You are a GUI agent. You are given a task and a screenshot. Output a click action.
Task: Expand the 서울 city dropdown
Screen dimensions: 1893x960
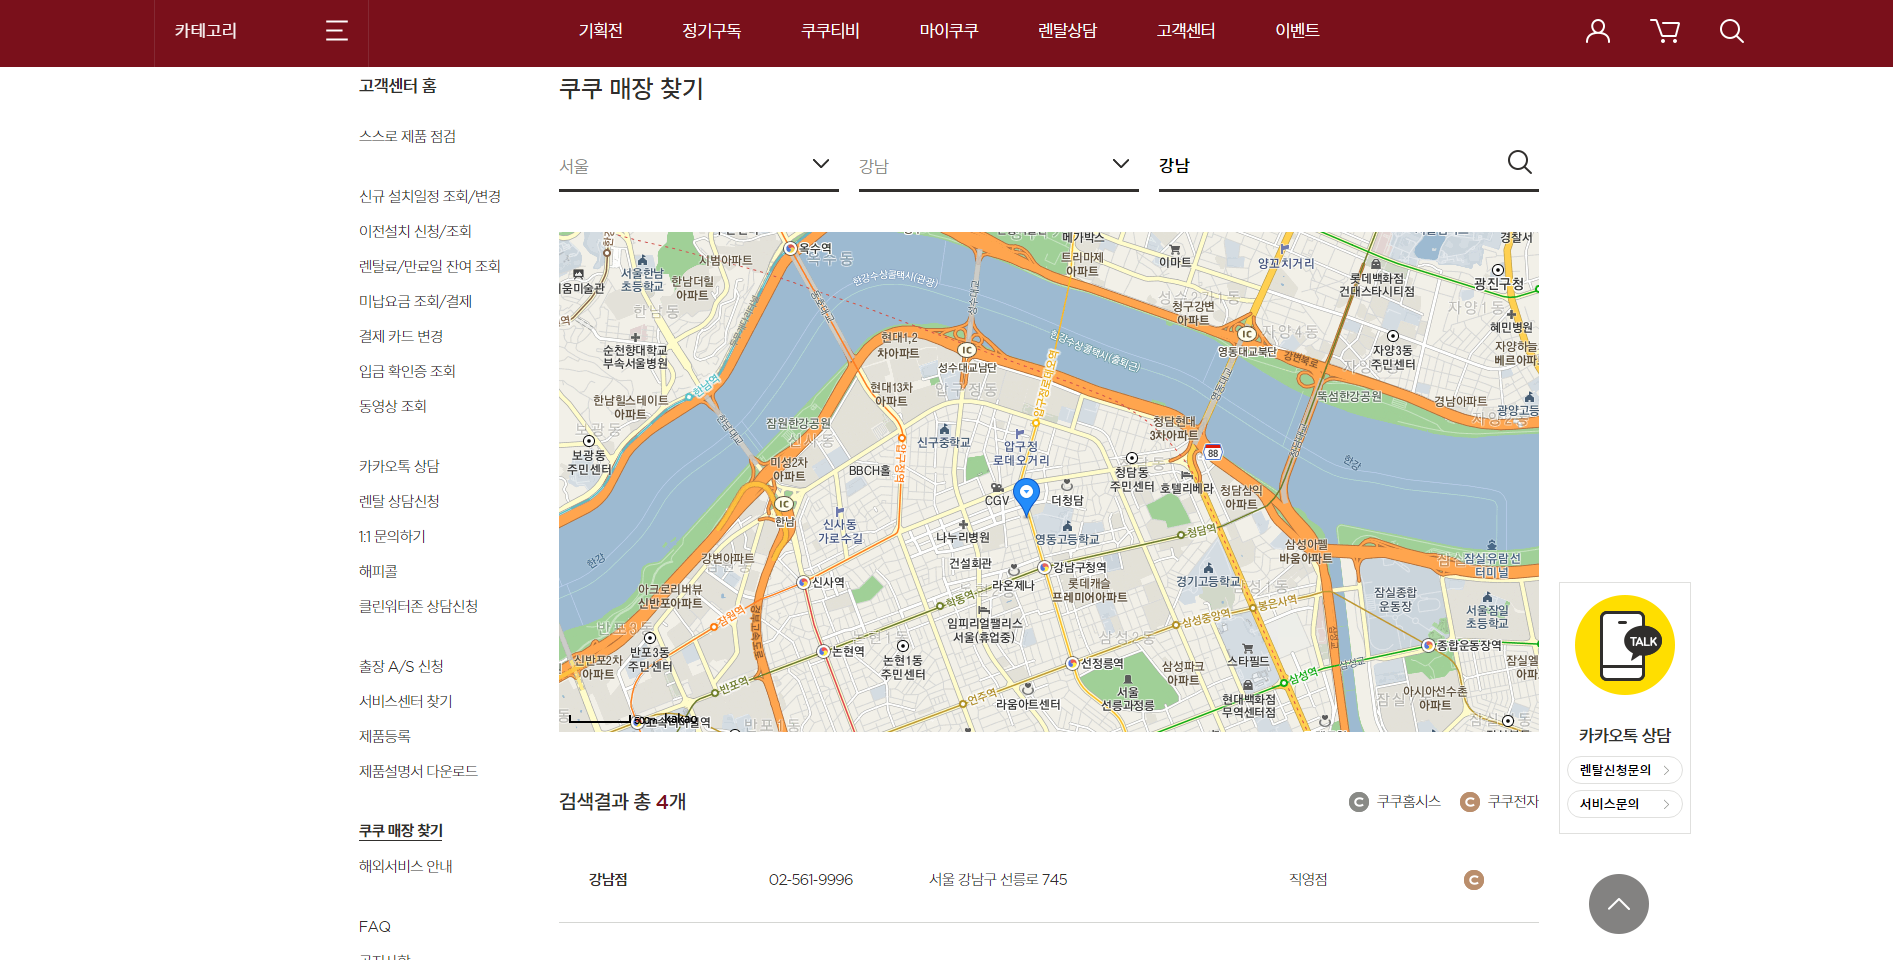click(699, 165)
